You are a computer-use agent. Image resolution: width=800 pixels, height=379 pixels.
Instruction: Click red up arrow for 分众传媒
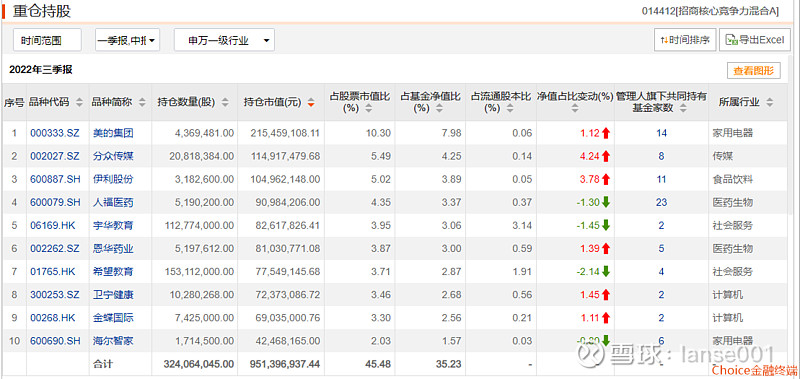[x=606, y=156]
